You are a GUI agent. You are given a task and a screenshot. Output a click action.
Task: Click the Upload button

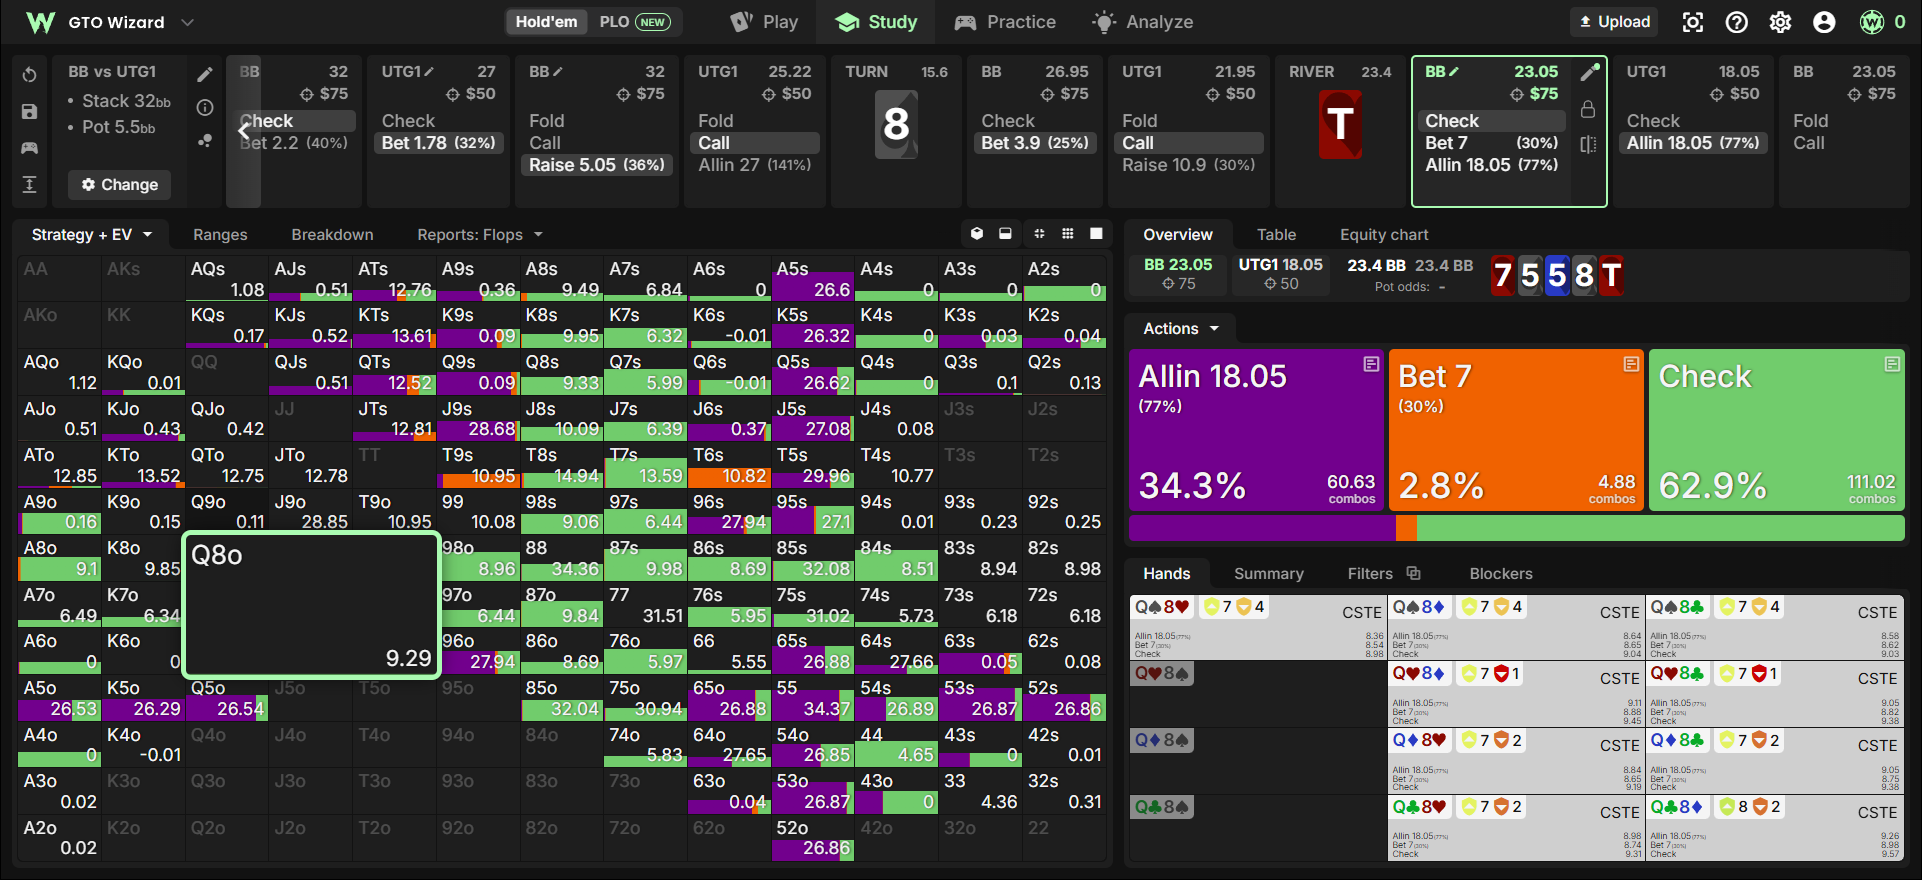click(1614, 22)
